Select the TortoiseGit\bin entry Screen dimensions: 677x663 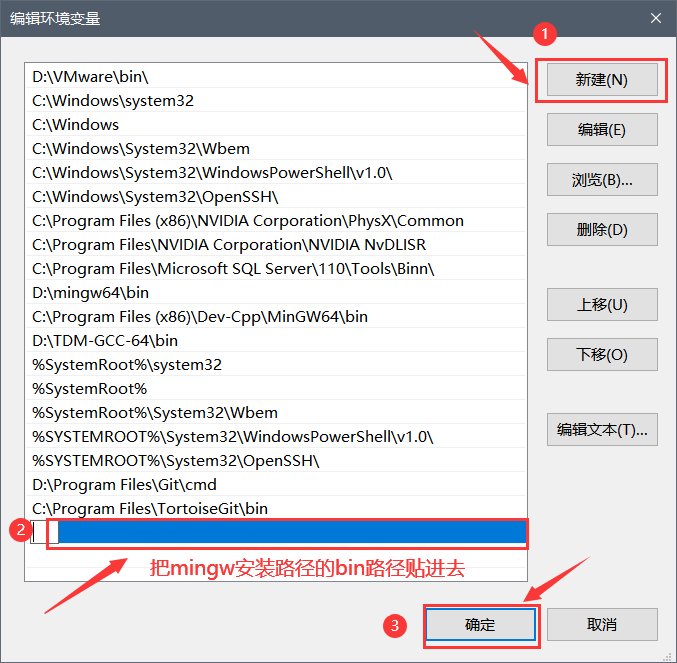[x=276, y=508]
